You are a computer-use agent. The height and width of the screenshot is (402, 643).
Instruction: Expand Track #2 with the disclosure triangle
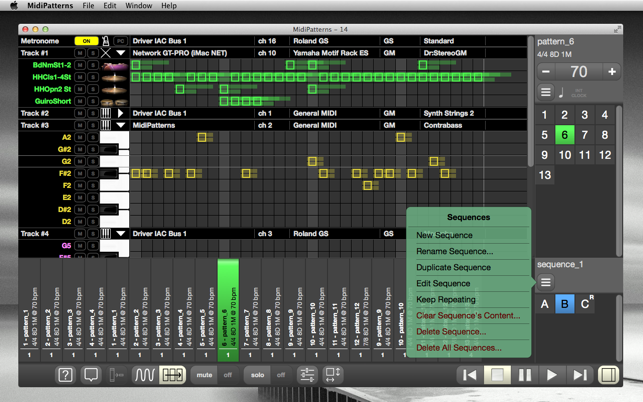[120, 113]
